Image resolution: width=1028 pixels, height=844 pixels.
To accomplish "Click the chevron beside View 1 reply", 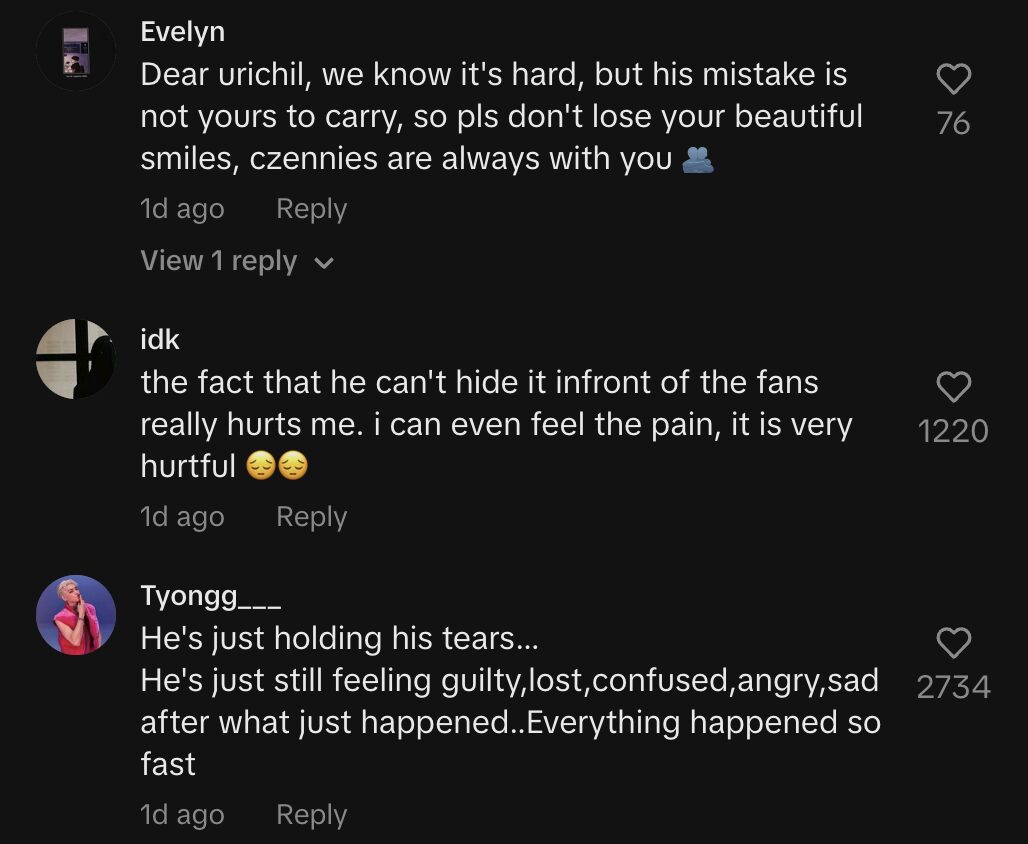I will (323, 263).
